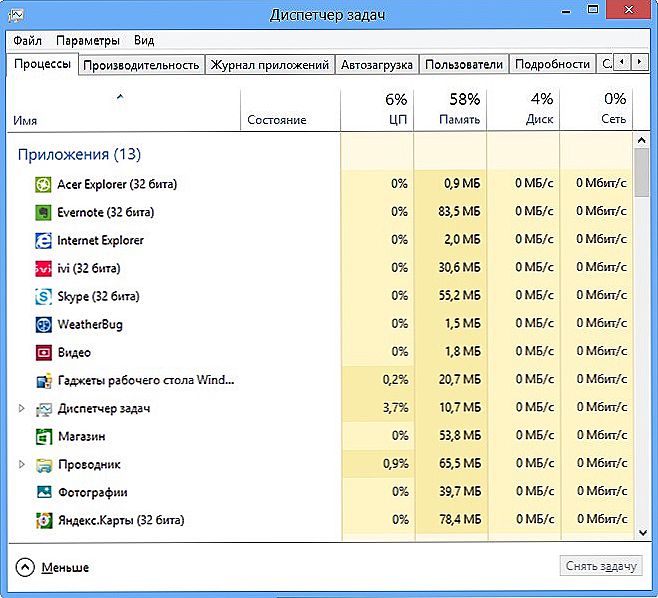
Task: Open the Подробности tab
Action: click(552, 65)
